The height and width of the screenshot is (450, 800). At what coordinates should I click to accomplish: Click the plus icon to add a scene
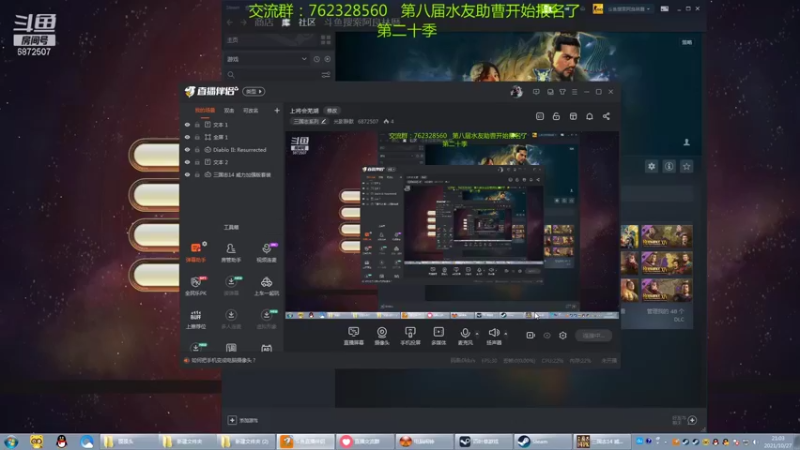click(x=277, y=110)
